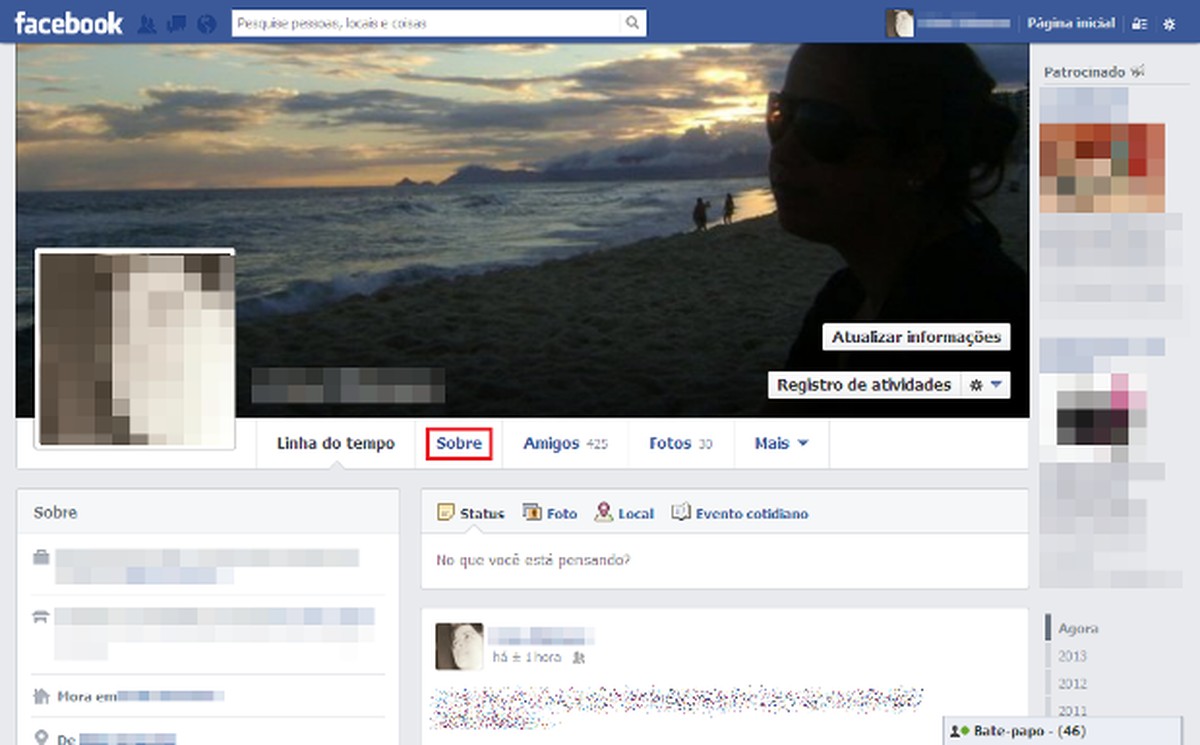Screen dimensions: 1200x745
Task: Go to the Linha do tempo tab
Action: (x=334, y=443)
